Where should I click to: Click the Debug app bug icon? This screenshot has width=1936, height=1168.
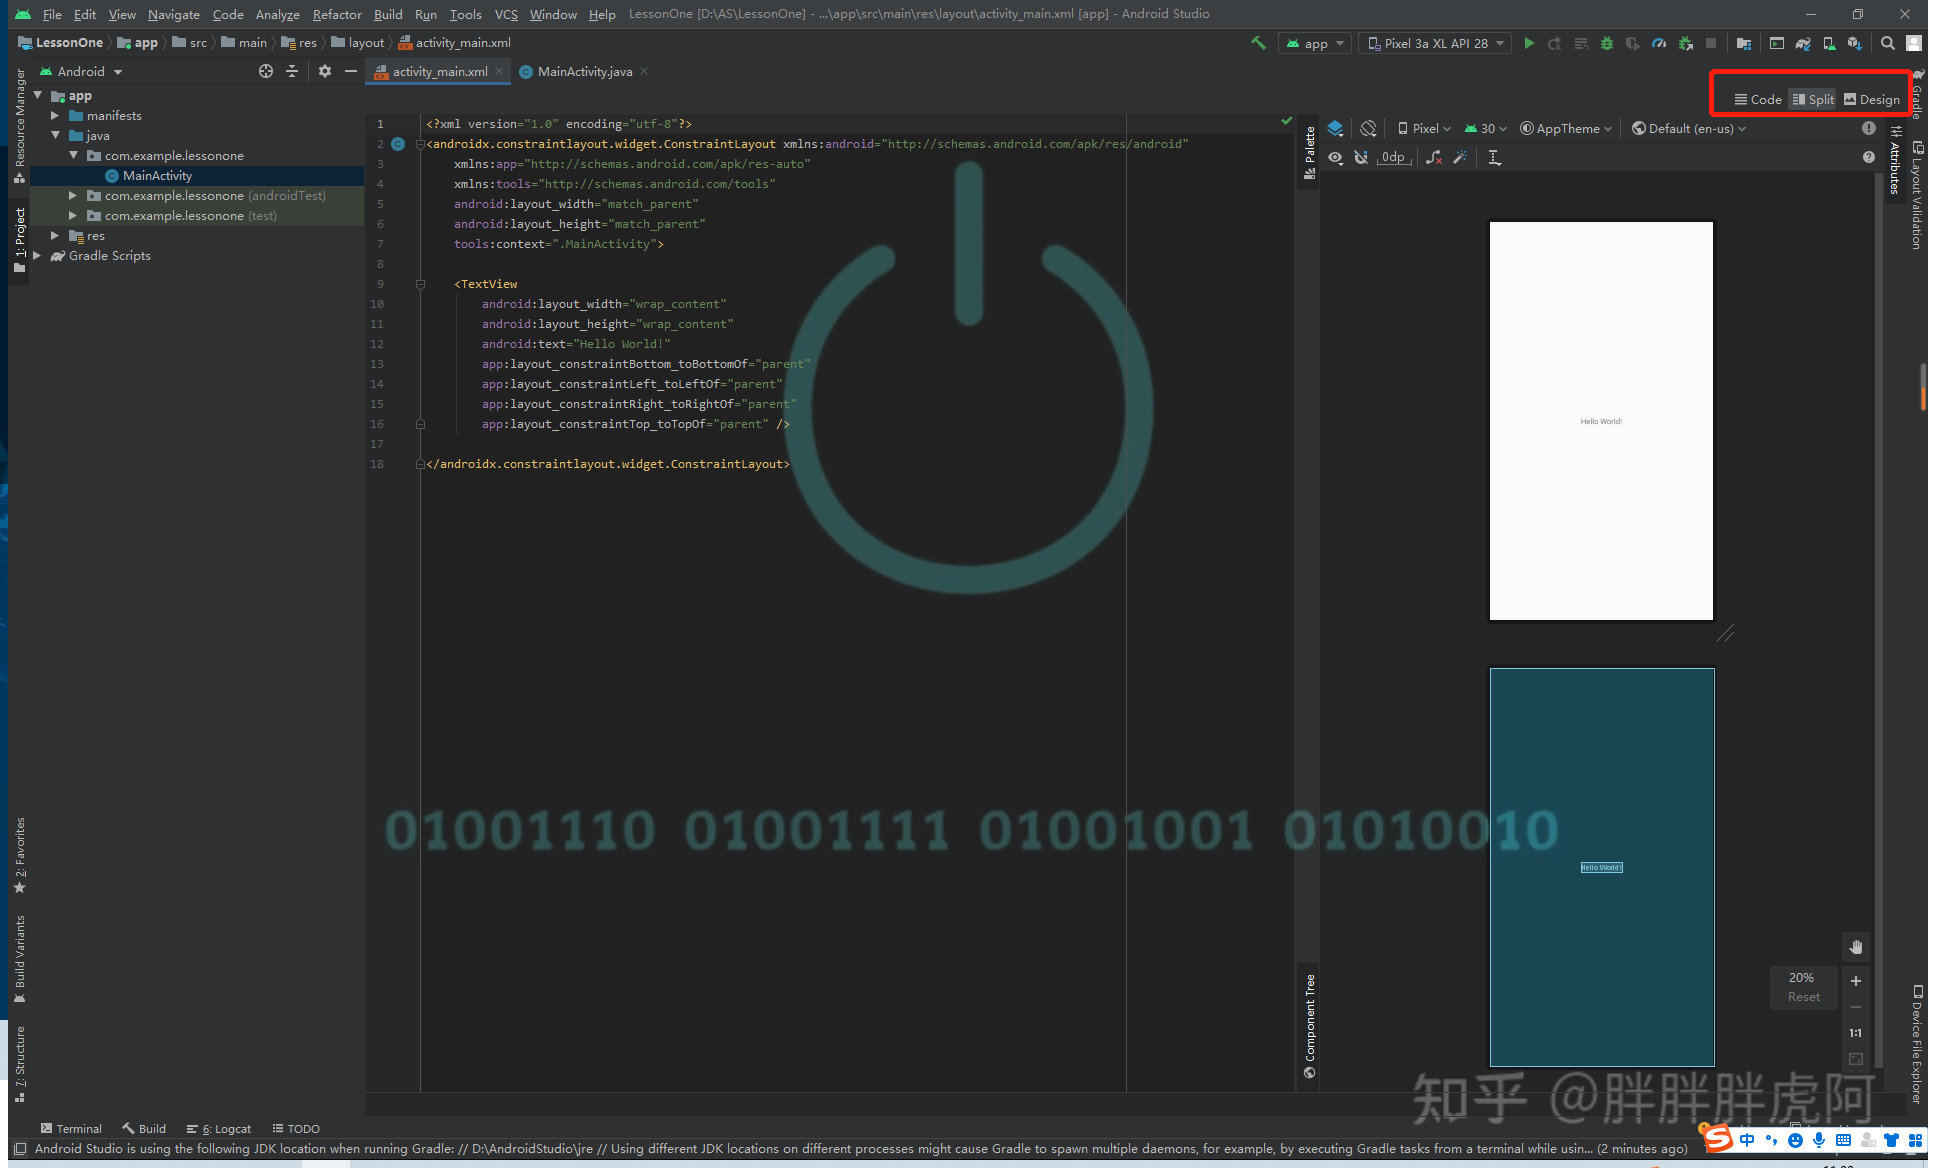click(x=1607, y=43)
